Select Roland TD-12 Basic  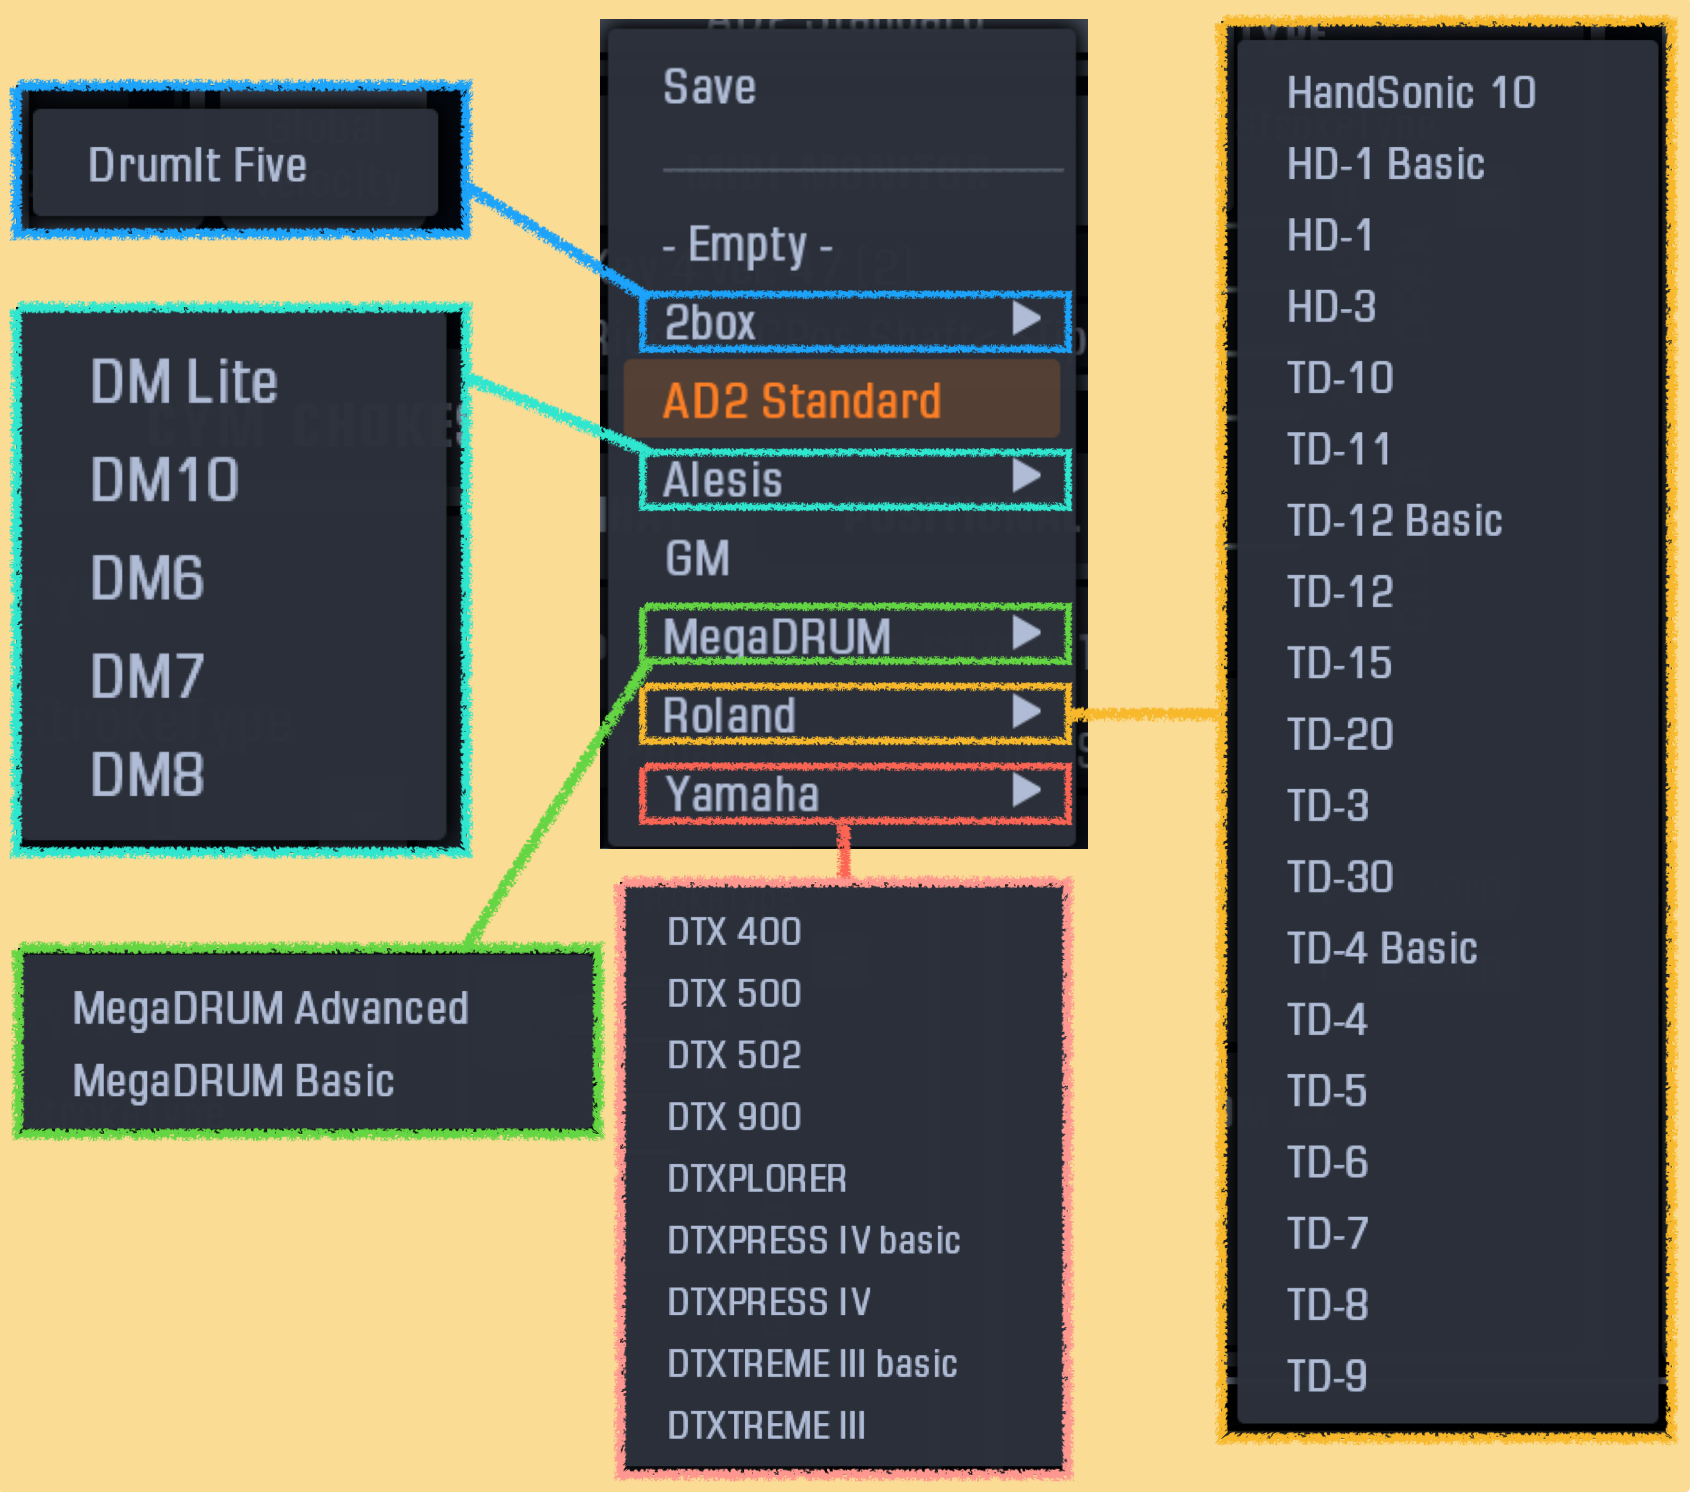[x=1395, y=521]
